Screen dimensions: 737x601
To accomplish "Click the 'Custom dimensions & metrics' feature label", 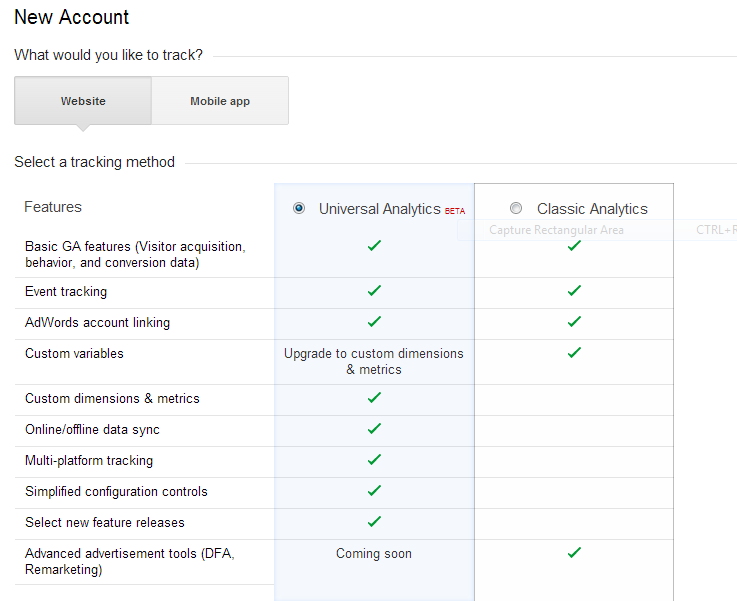I will [x=112, y=398].
